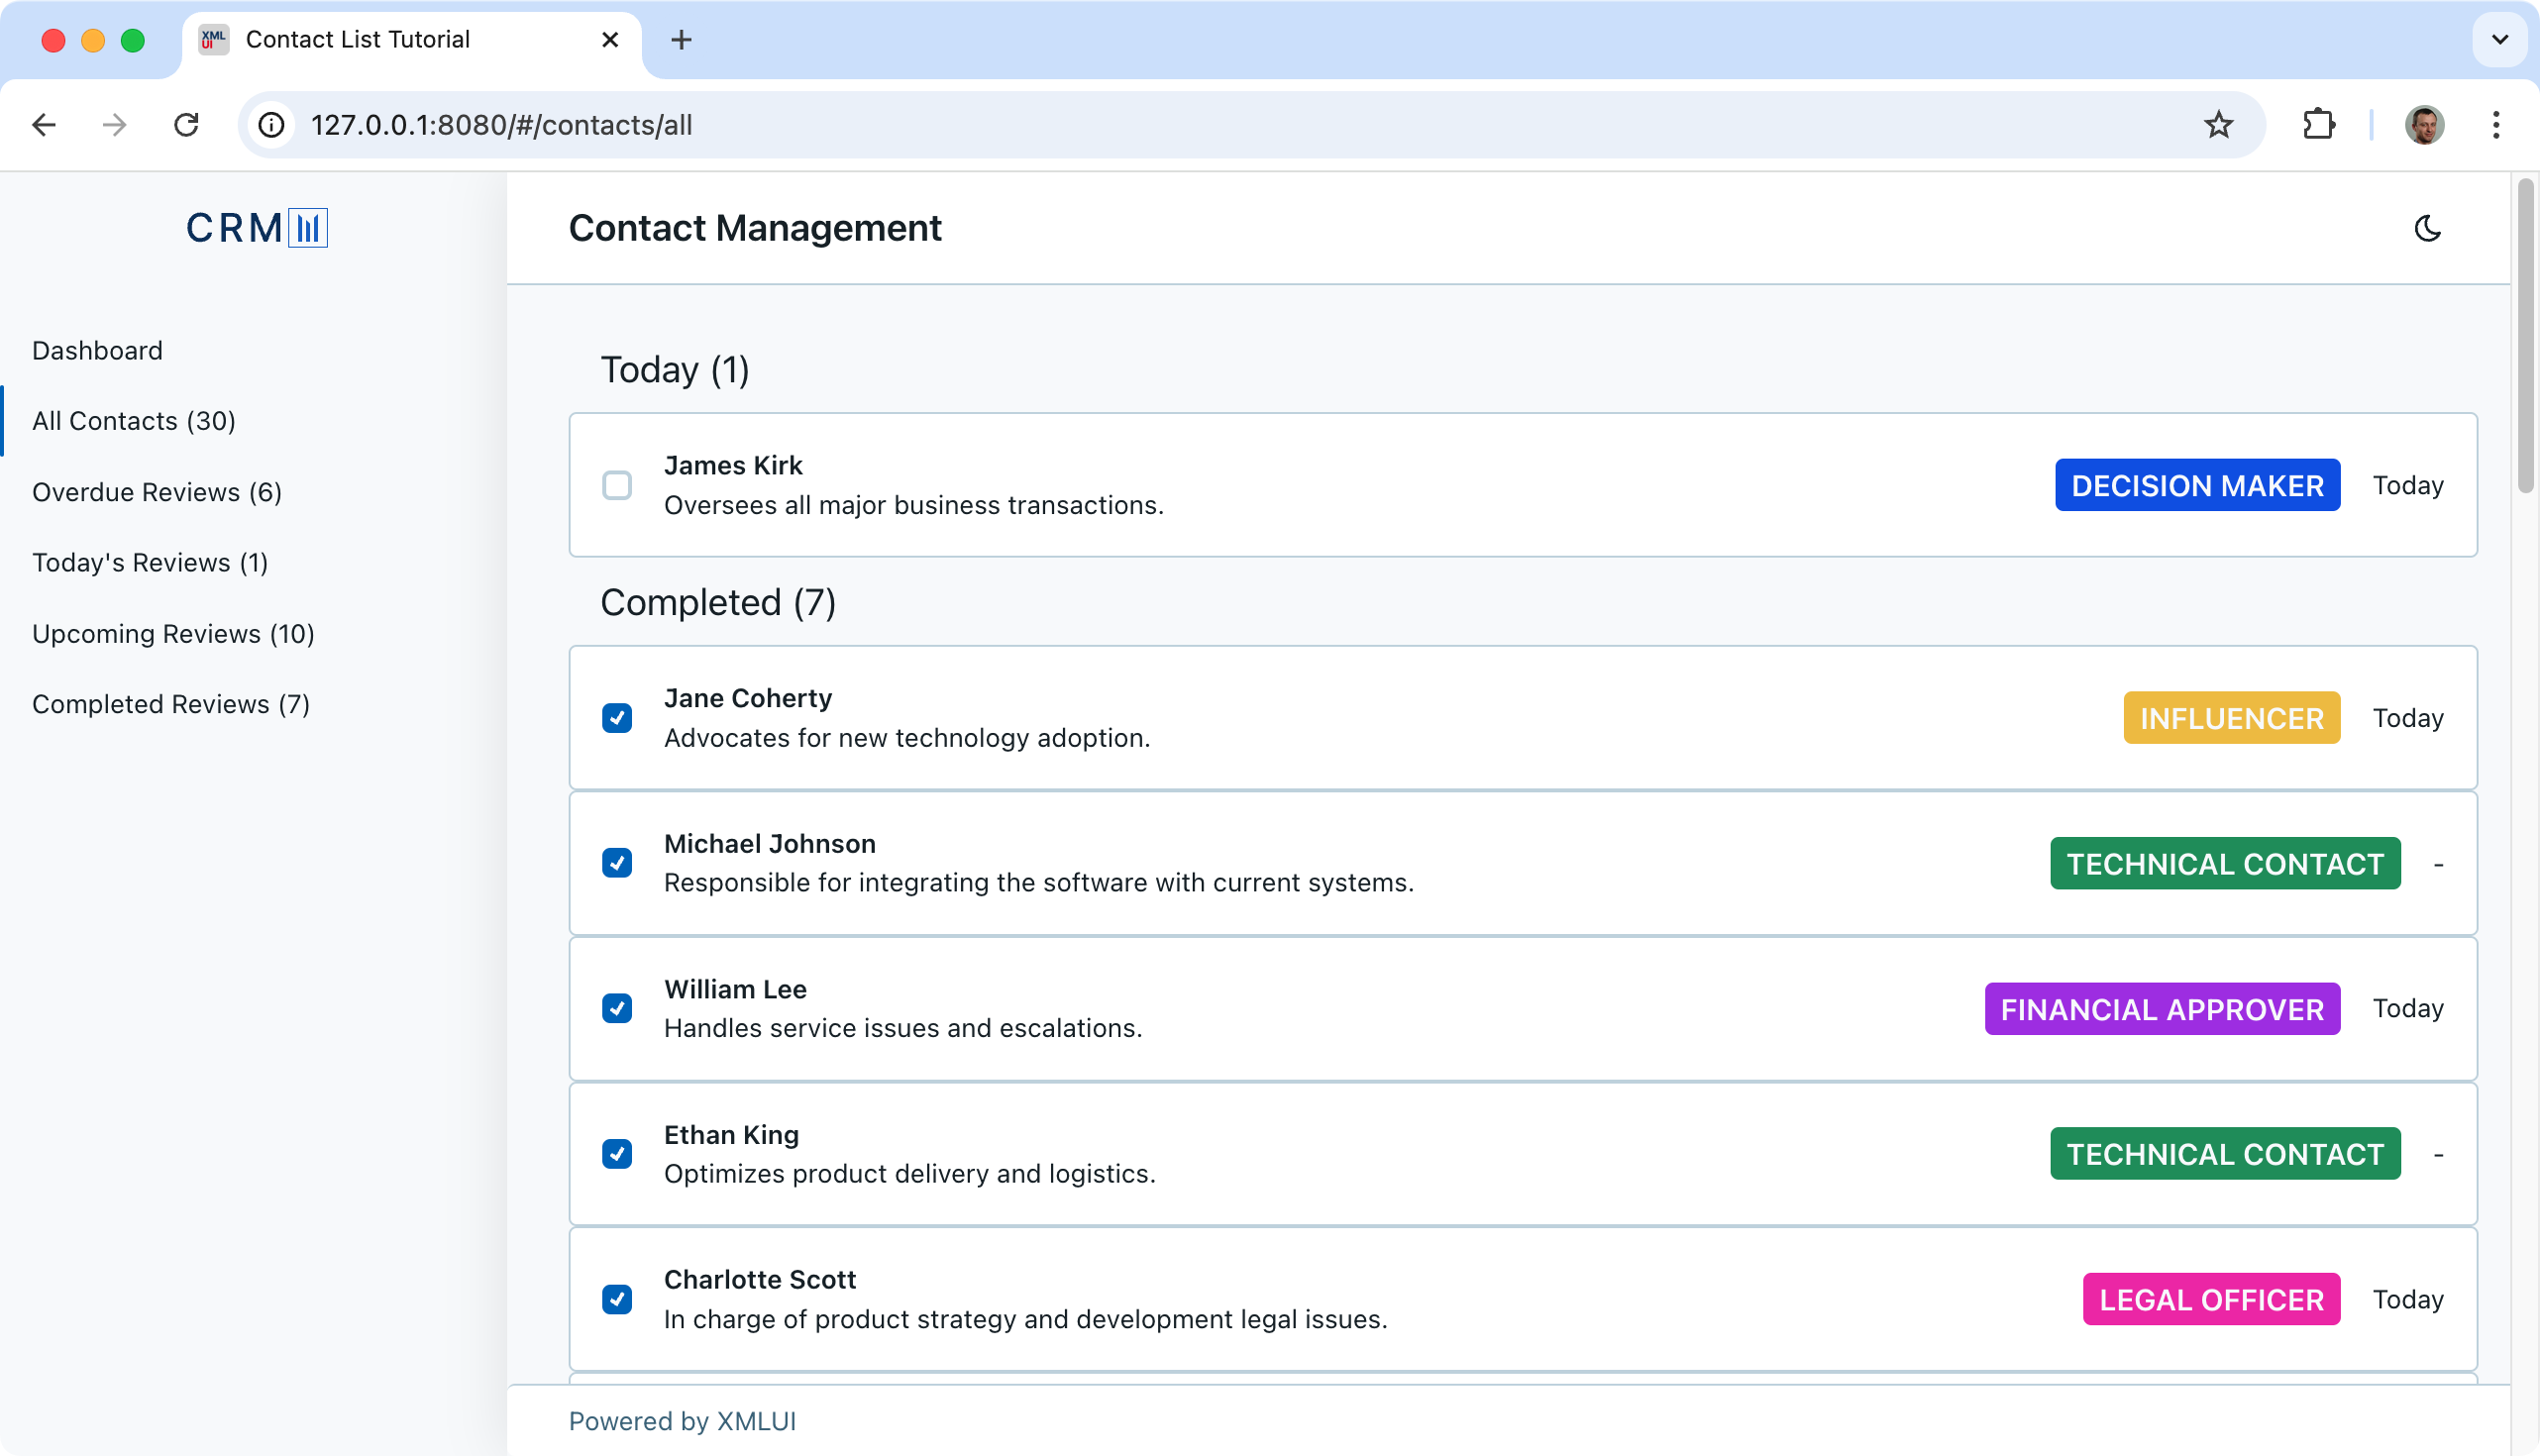Click the Today date in William Lee row
2540x1456 pixels.
point(2408,1009)
